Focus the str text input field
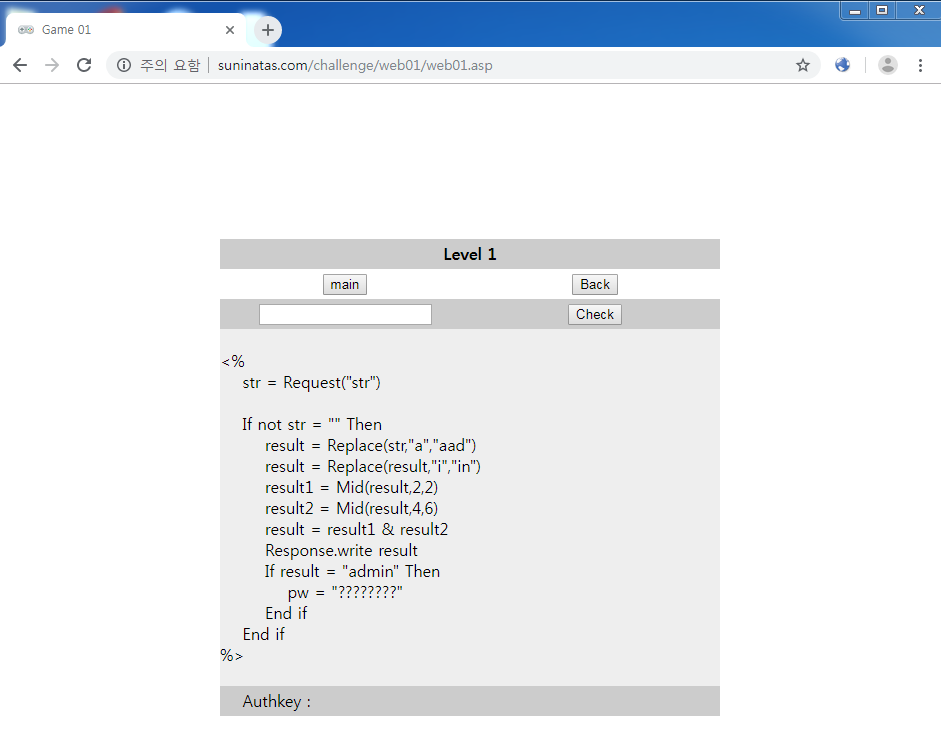The width and height of the screenshot is (941, 741). click(x=345, y=314)
